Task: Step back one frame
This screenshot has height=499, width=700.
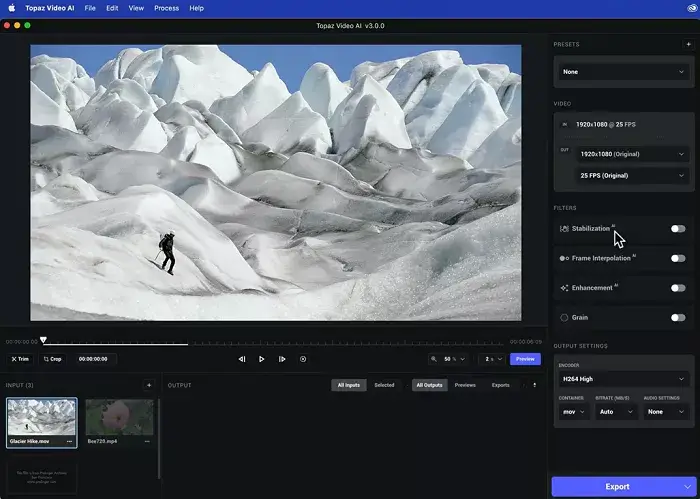Action: 241,359
